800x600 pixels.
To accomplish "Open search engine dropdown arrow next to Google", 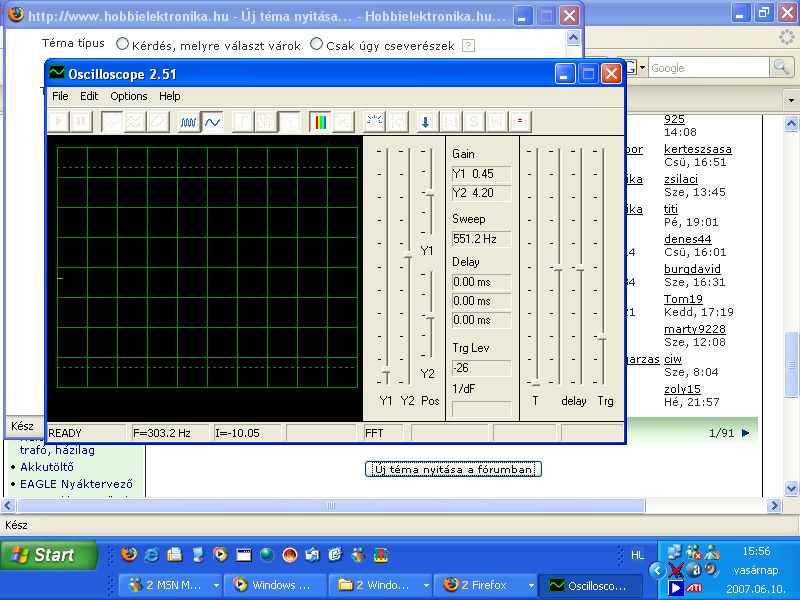I will 642,67.
